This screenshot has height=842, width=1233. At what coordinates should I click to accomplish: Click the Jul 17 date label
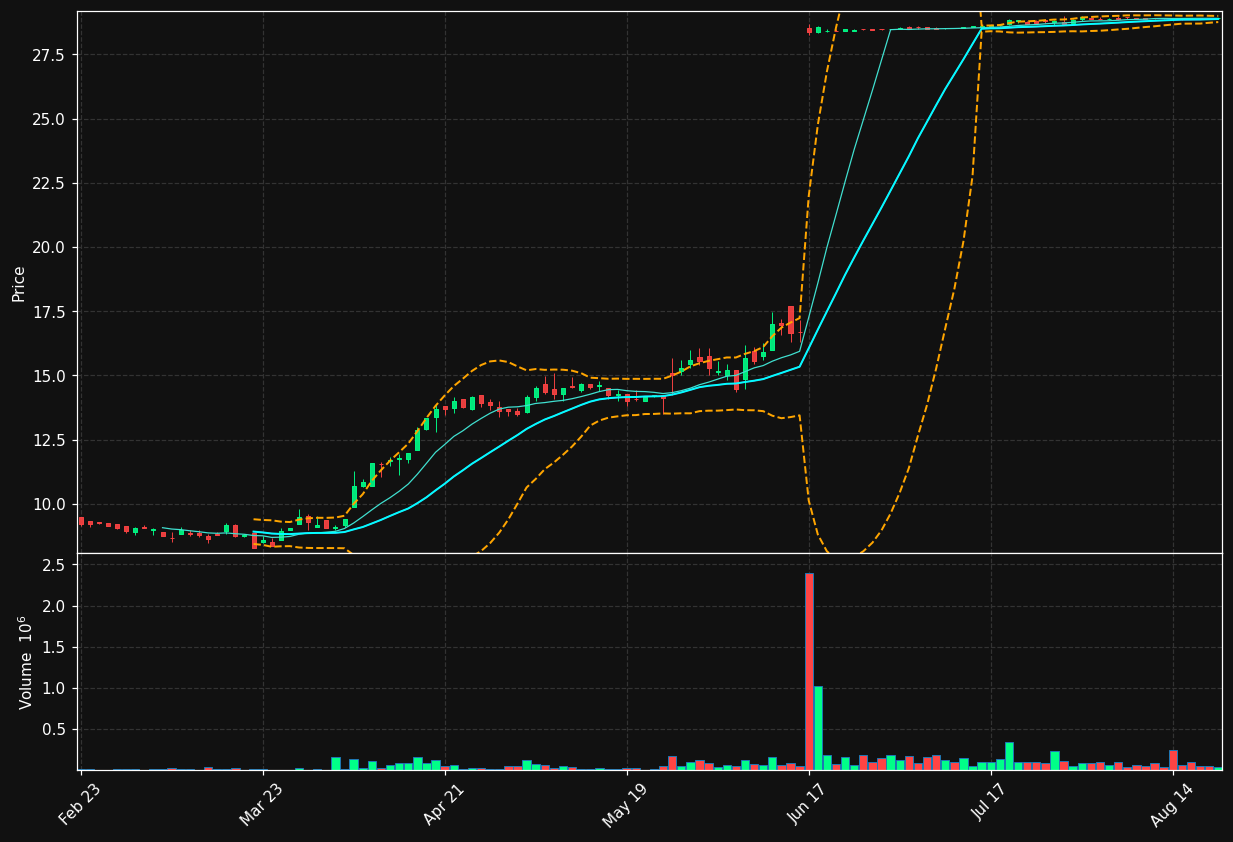989,804
